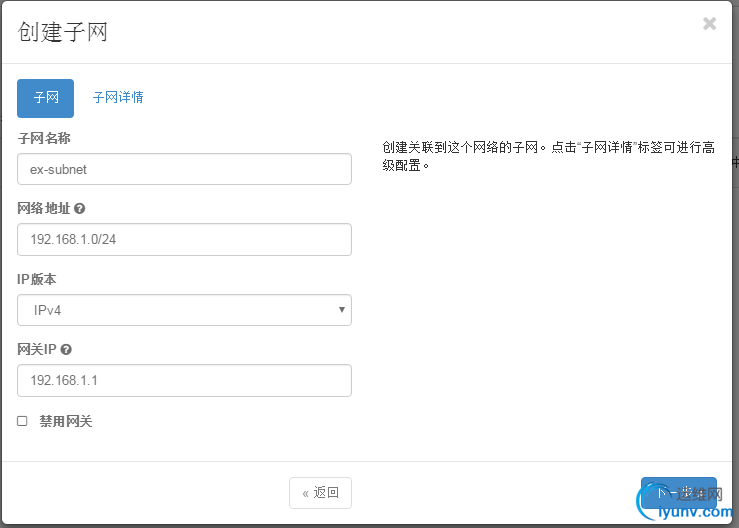The width and height of the screenshot is (739, 528).
Task: Click the 网络地址 label text
Action: point(44,209)
